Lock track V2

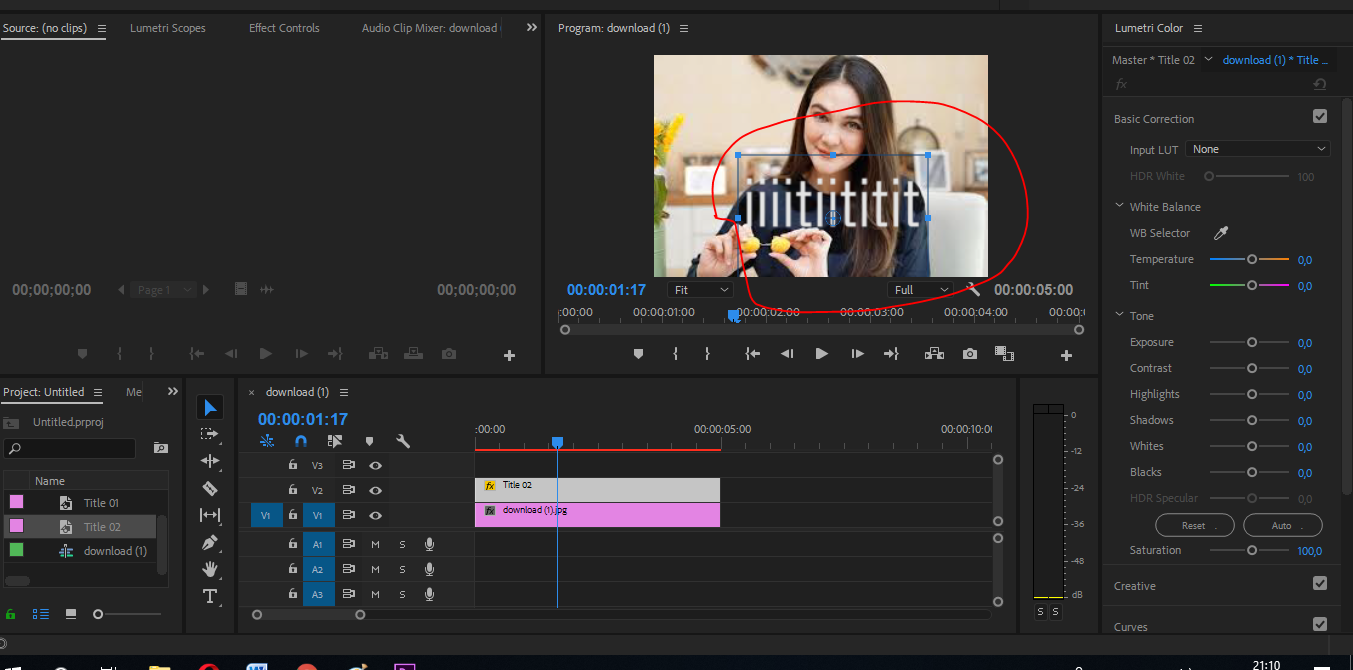[293, 490]
